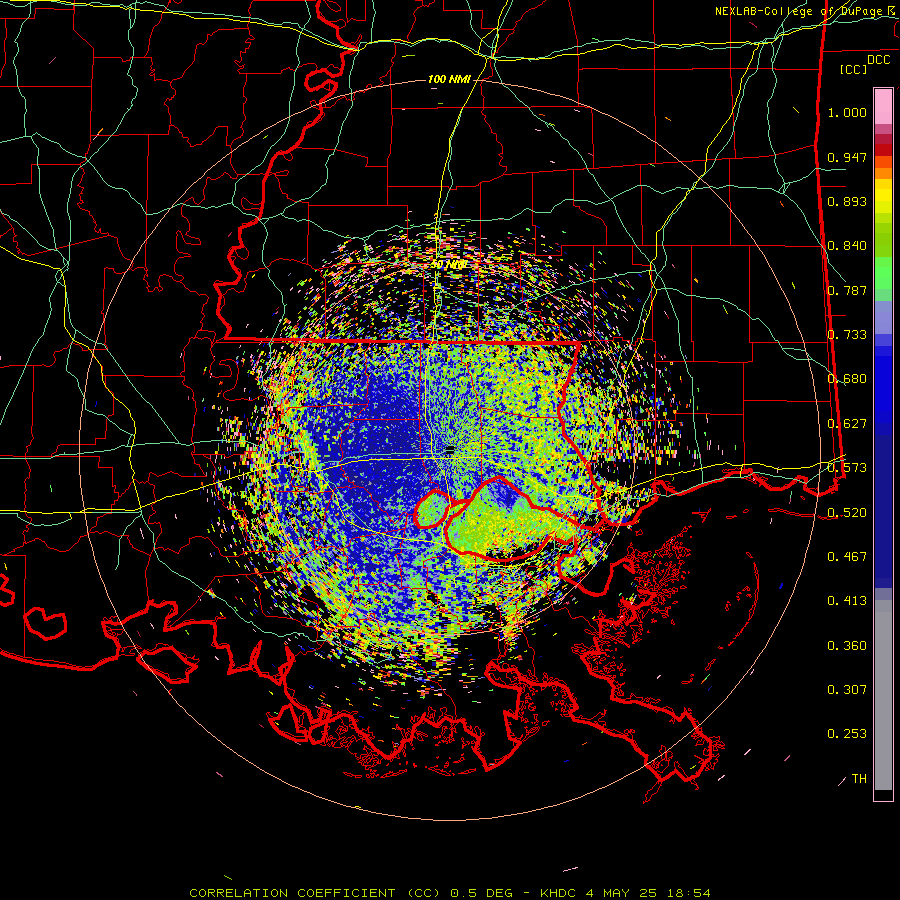
Task: Click the [CC] units label
Action: click(853, 69)
